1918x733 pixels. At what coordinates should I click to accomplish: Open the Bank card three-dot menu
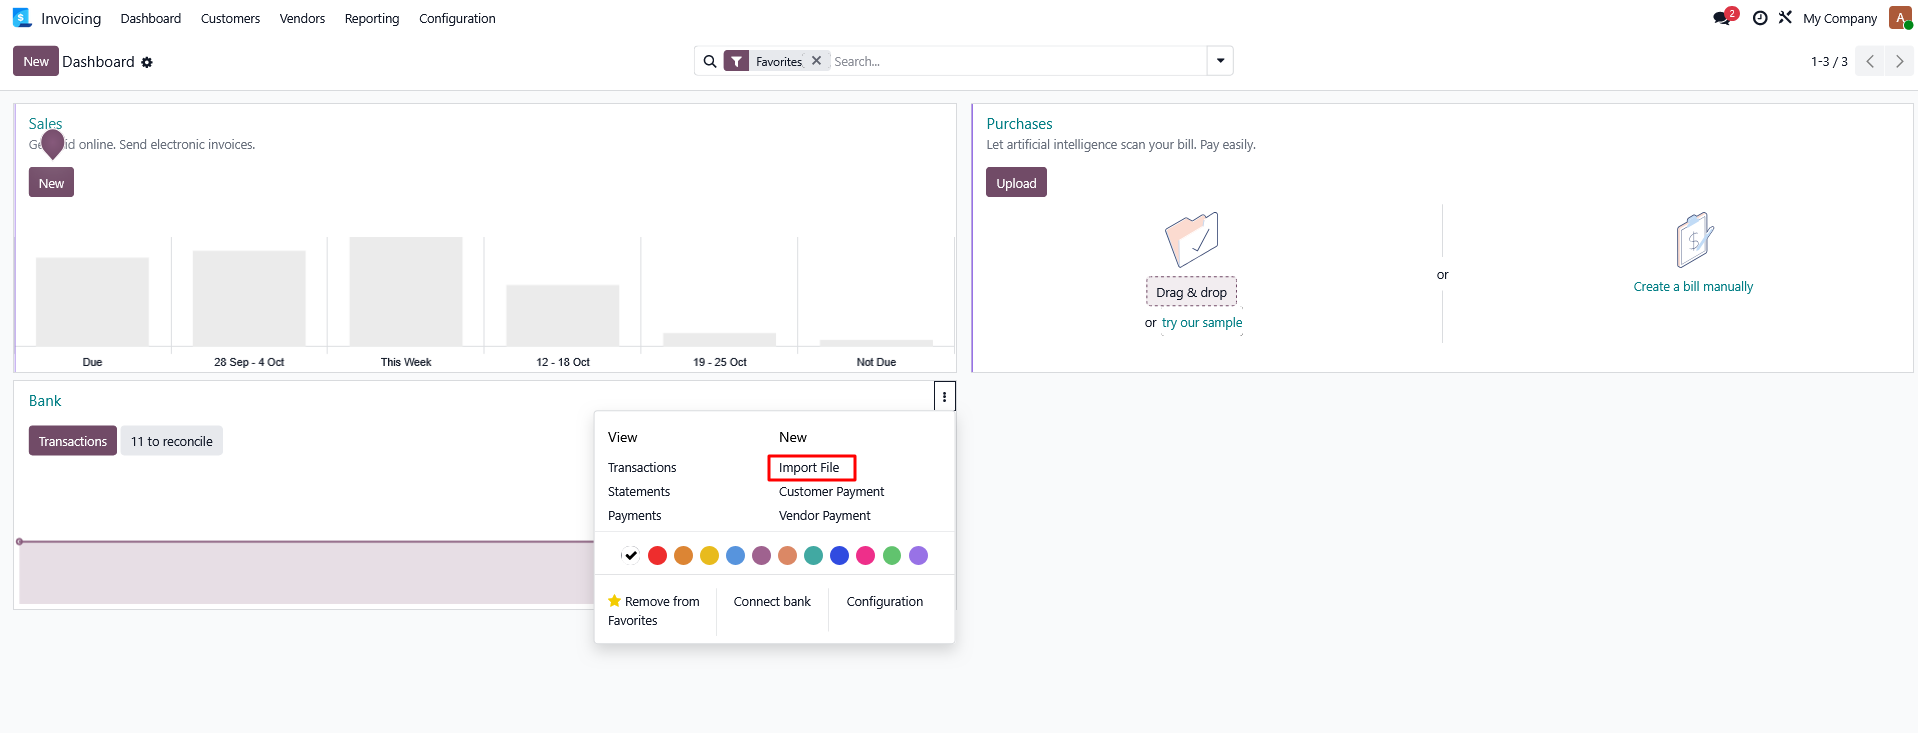tap(944, 397)
